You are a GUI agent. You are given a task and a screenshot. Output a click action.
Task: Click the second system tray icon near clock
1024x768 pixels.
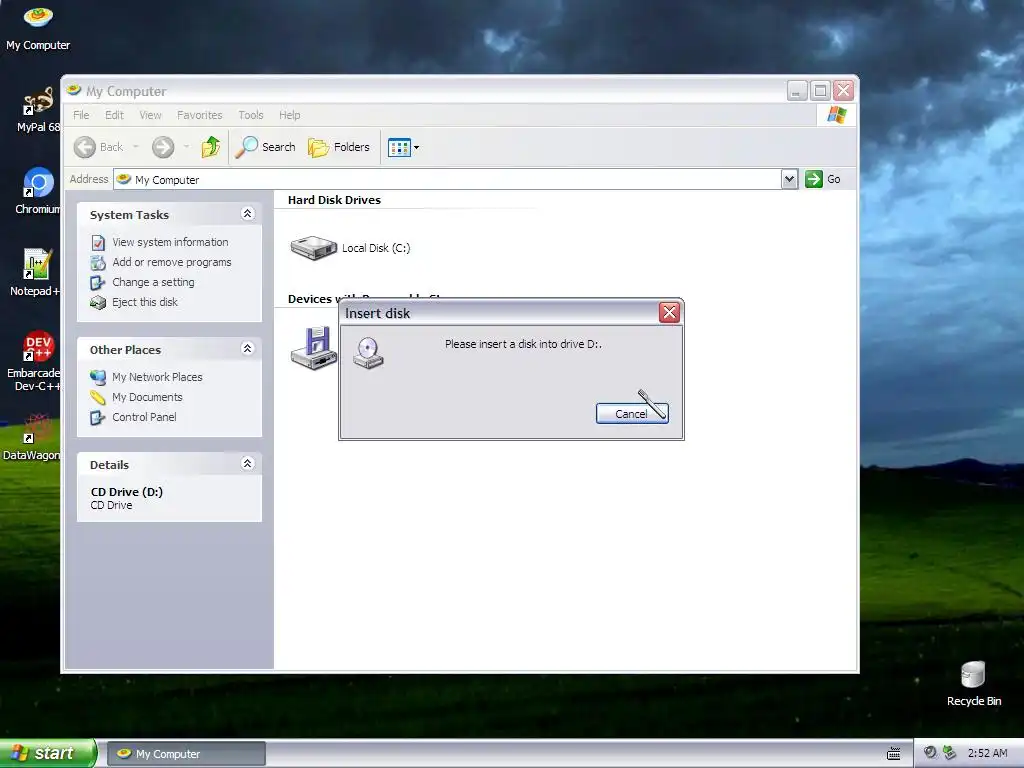coord(950,753)
